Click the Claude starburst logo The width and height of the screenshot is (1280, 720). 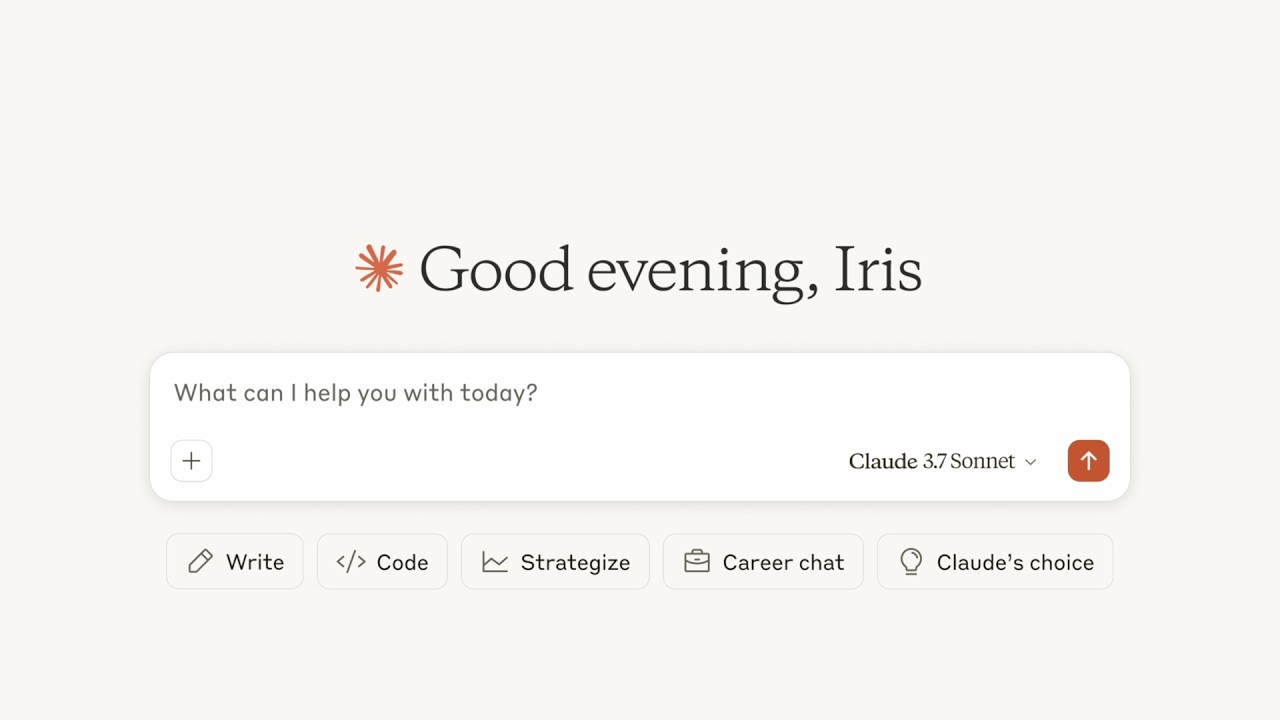pos(380,268)
